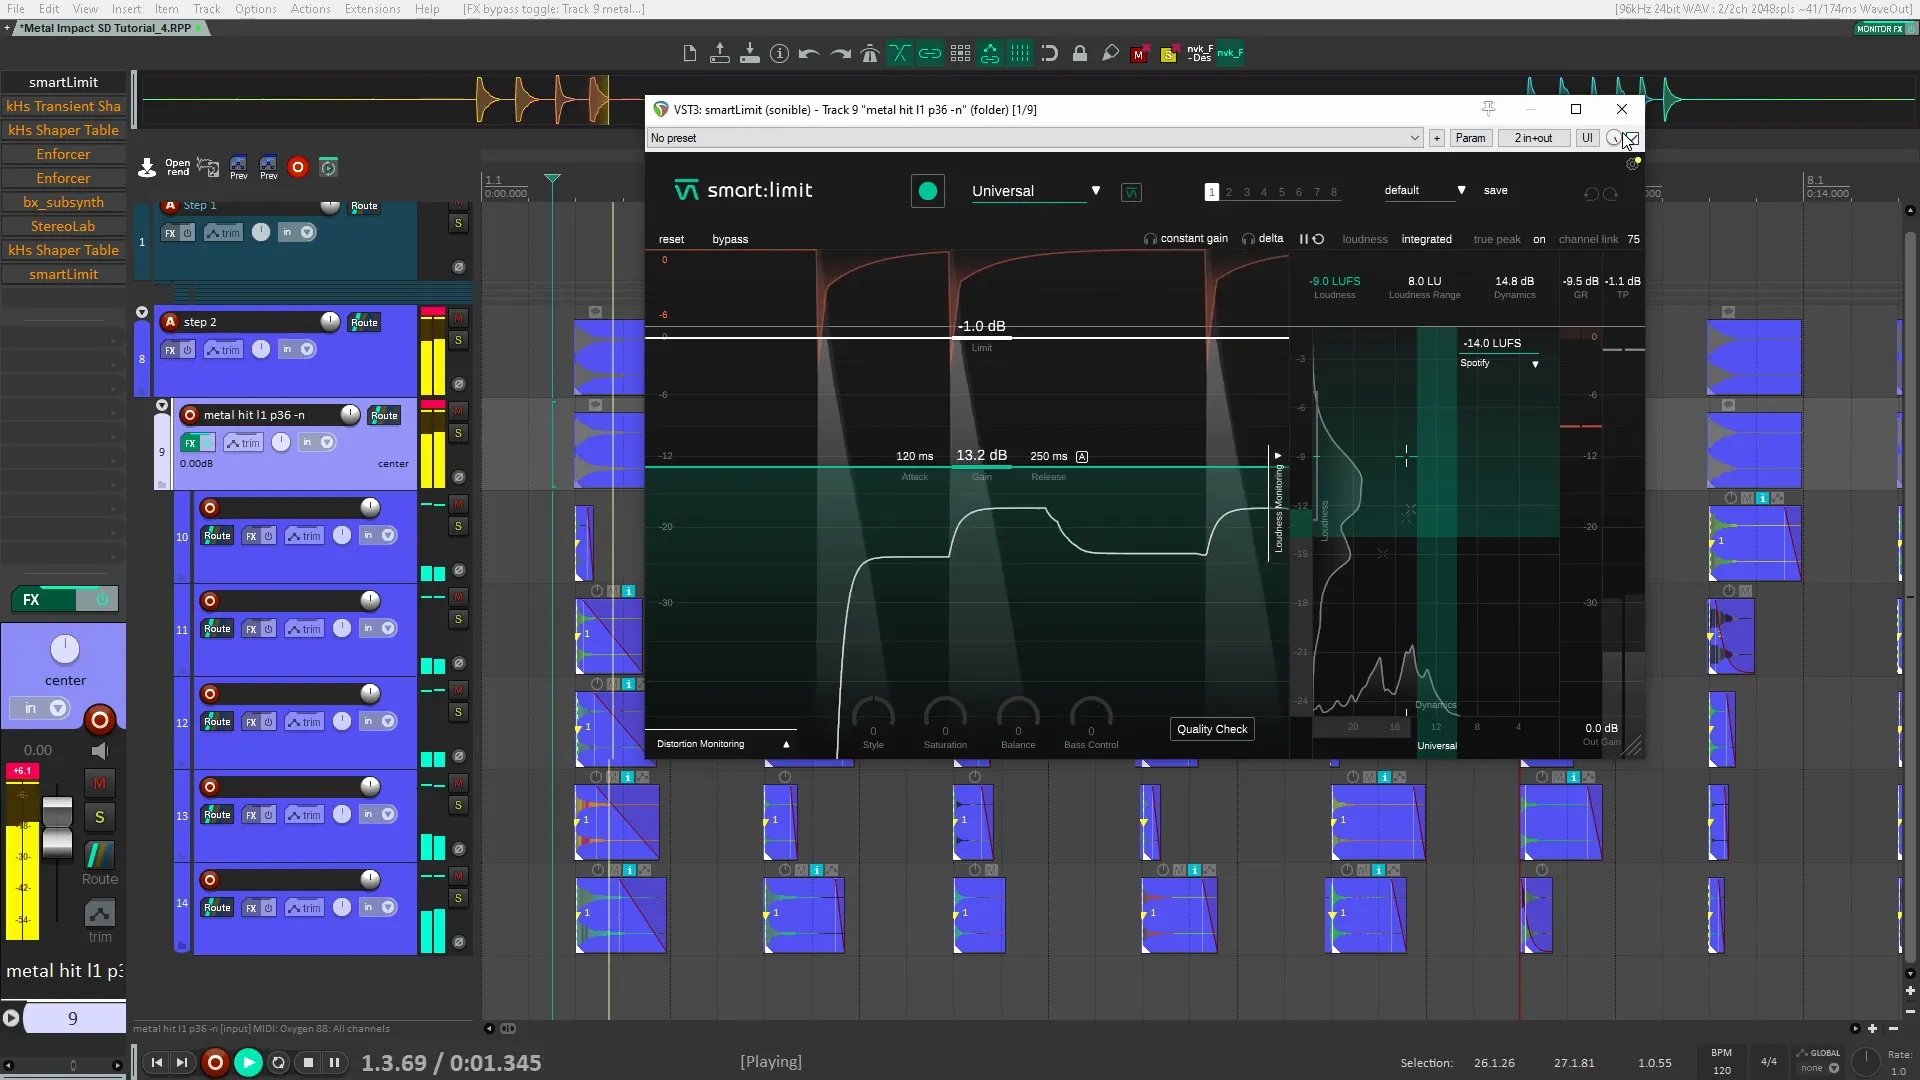Select StereoLab in the FX list
Screen dimensions: 1920x1080
(63, 226)
